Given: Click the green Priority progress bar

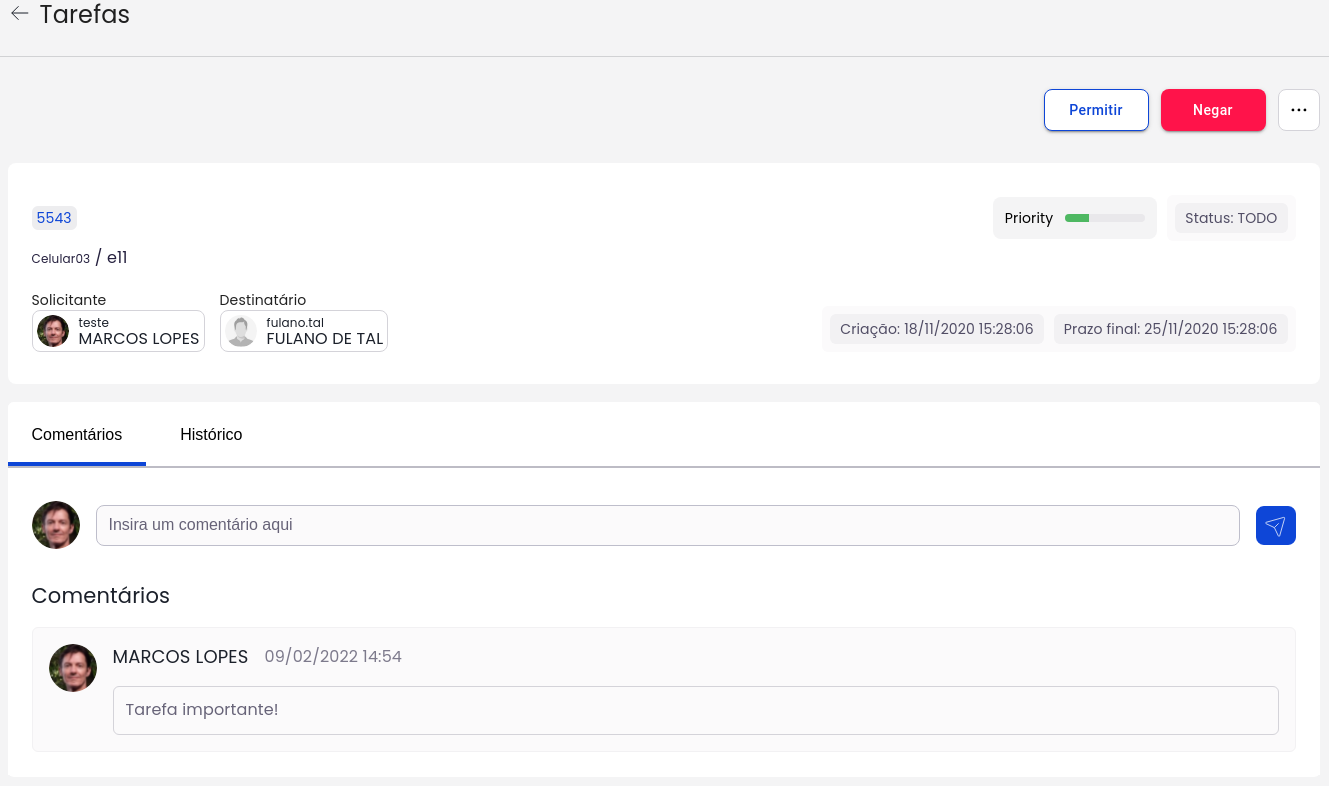Looking at the screenshot, I should 1104,218.
